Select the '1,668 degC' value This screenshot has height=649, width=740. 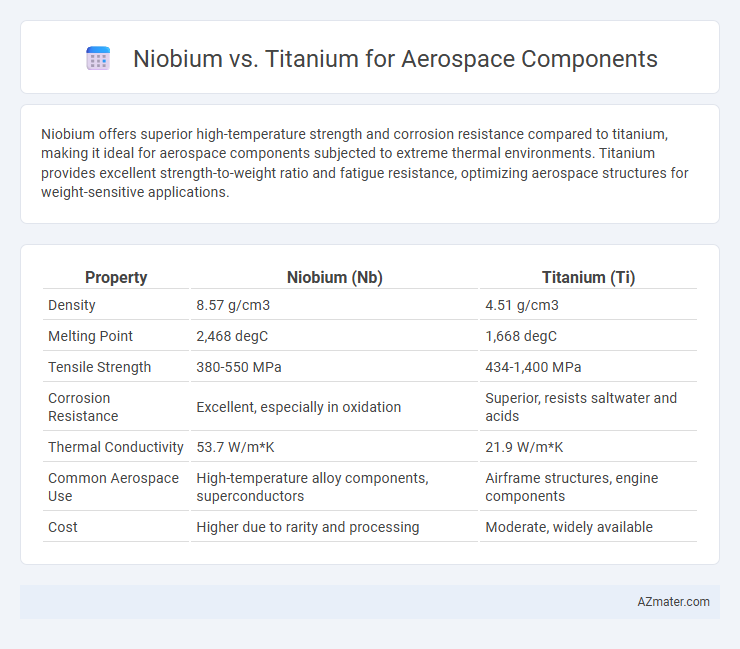coord(521,336)
